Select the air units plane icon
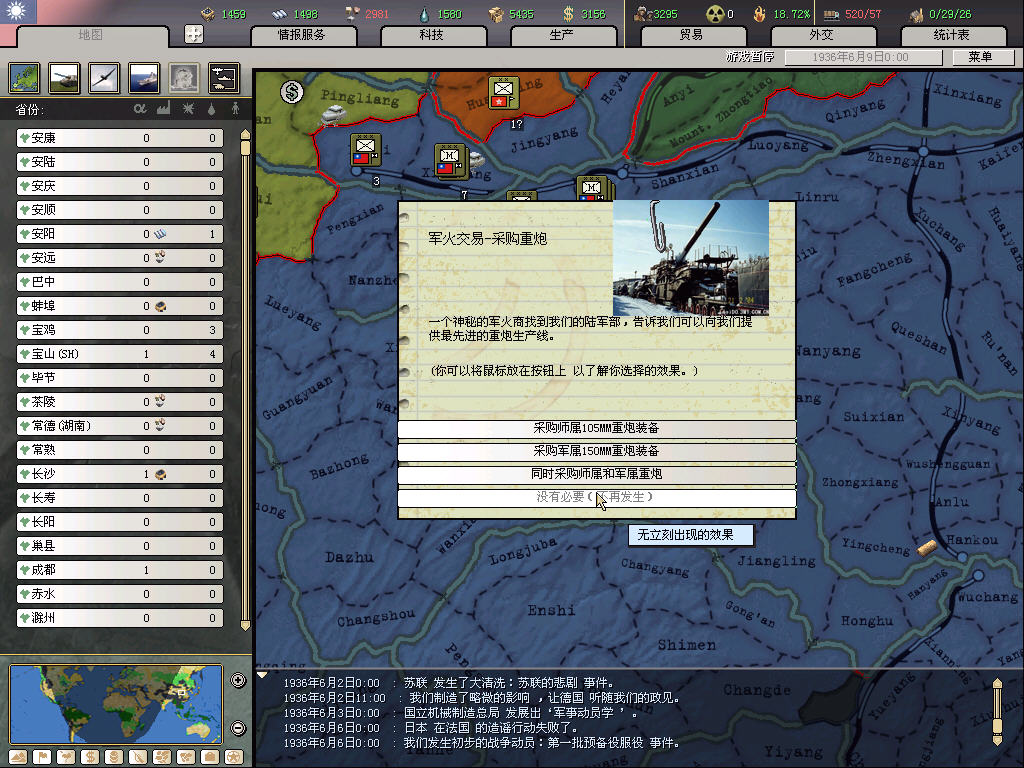1024x768 pixels. (104, 77)
